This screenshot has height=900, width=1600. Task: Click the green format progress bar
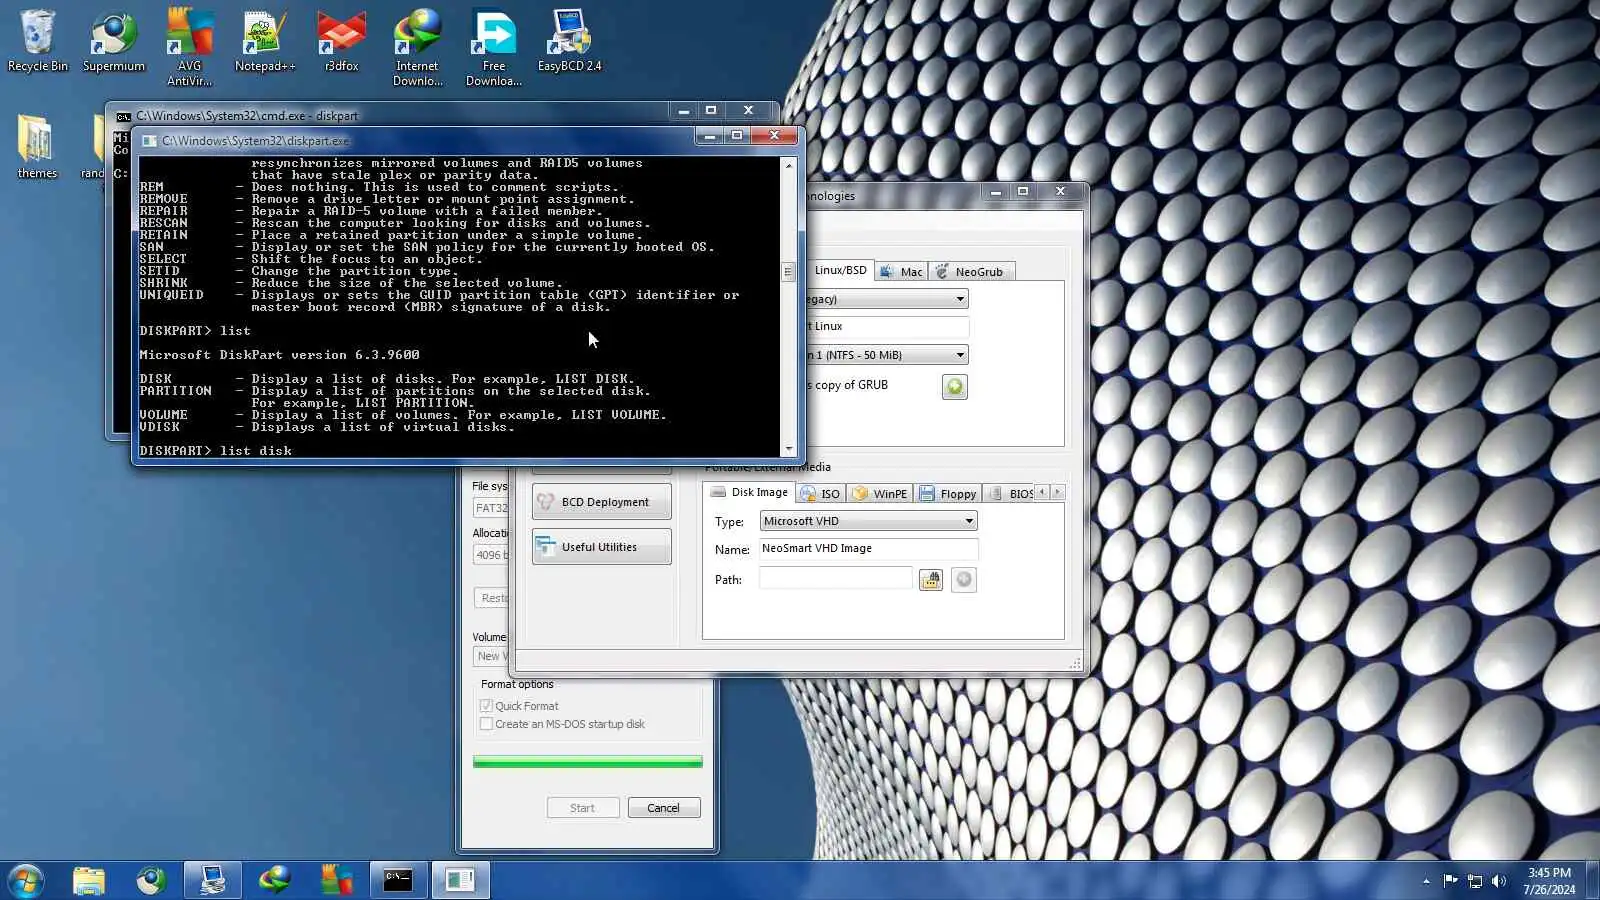588,762
